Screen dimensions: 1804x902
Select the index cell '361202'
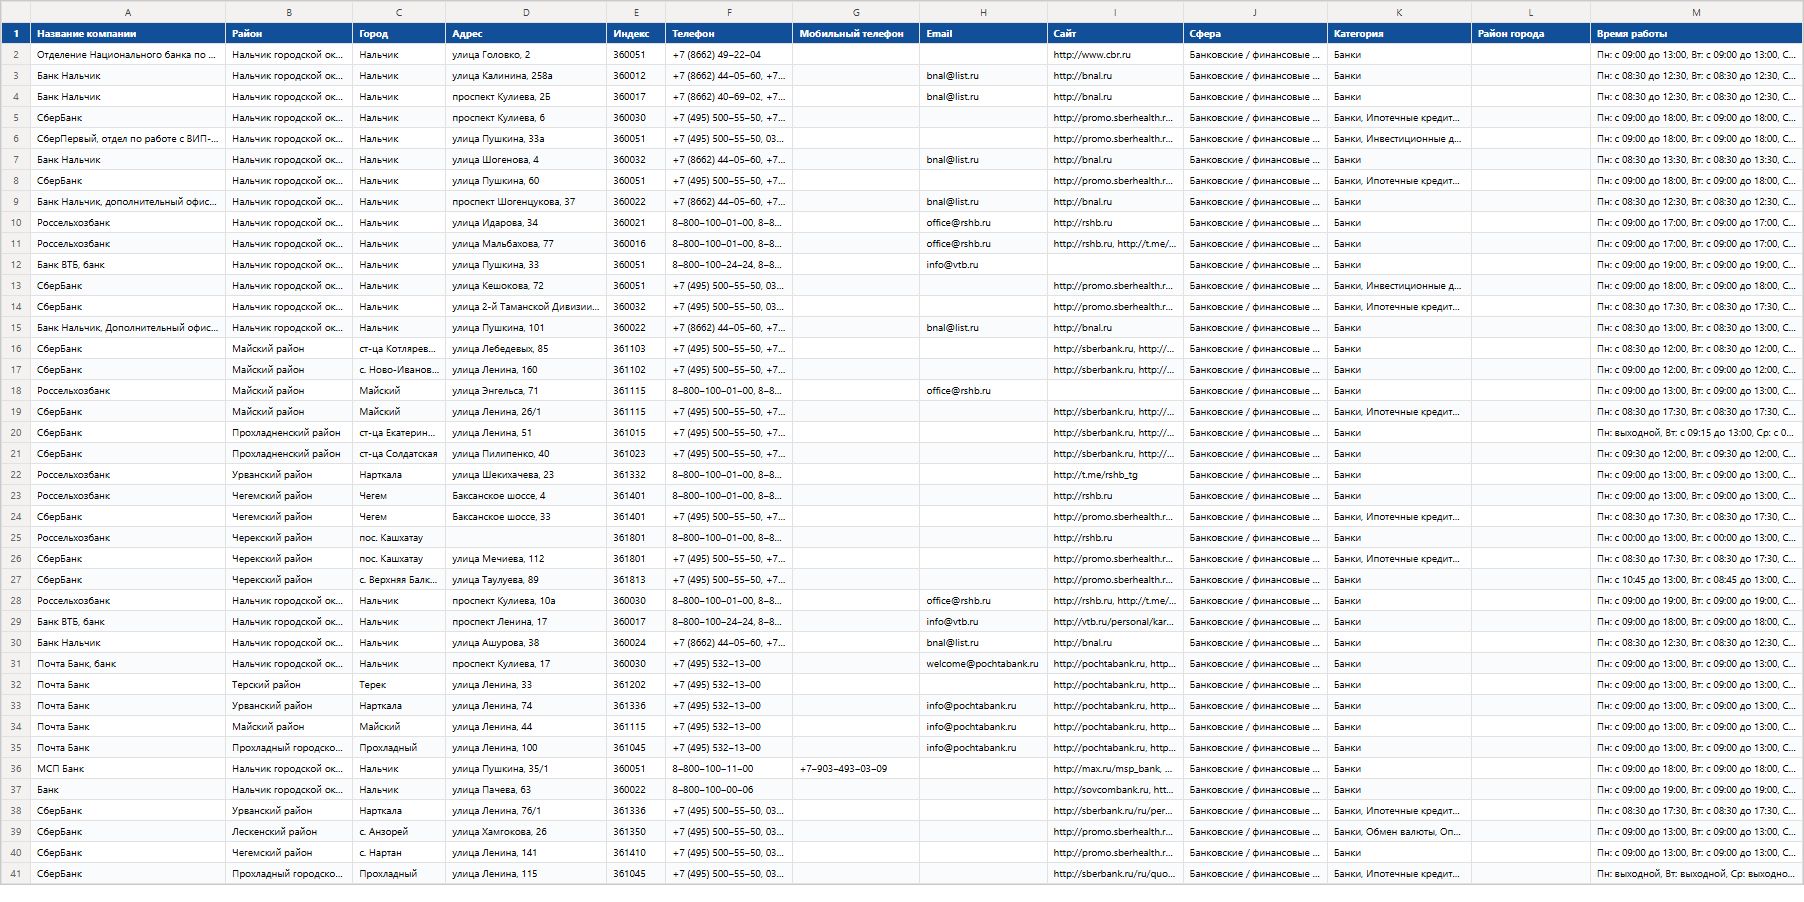click(636, 685)
